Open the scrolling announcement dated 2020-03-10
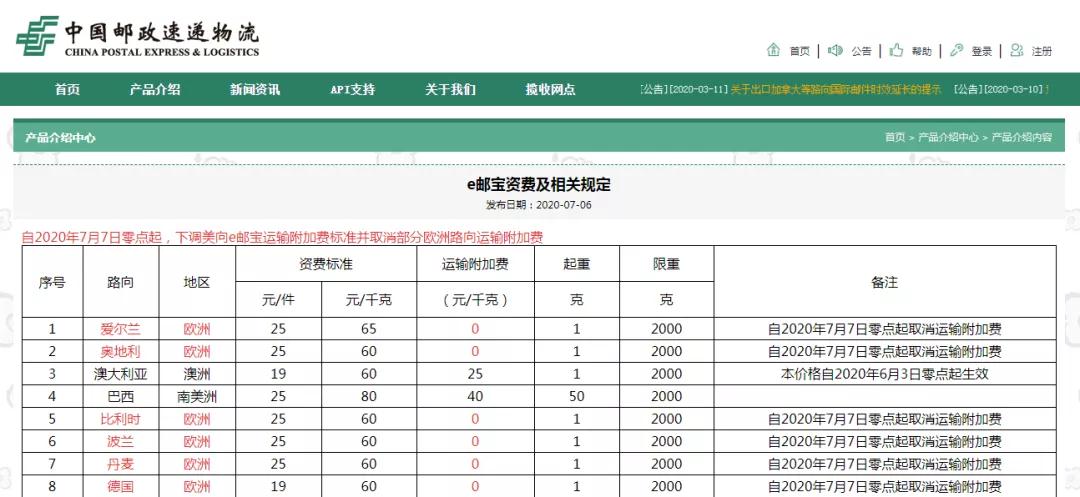The width and height of the screenshot is (1080, 497). (x=1001, y=89)
